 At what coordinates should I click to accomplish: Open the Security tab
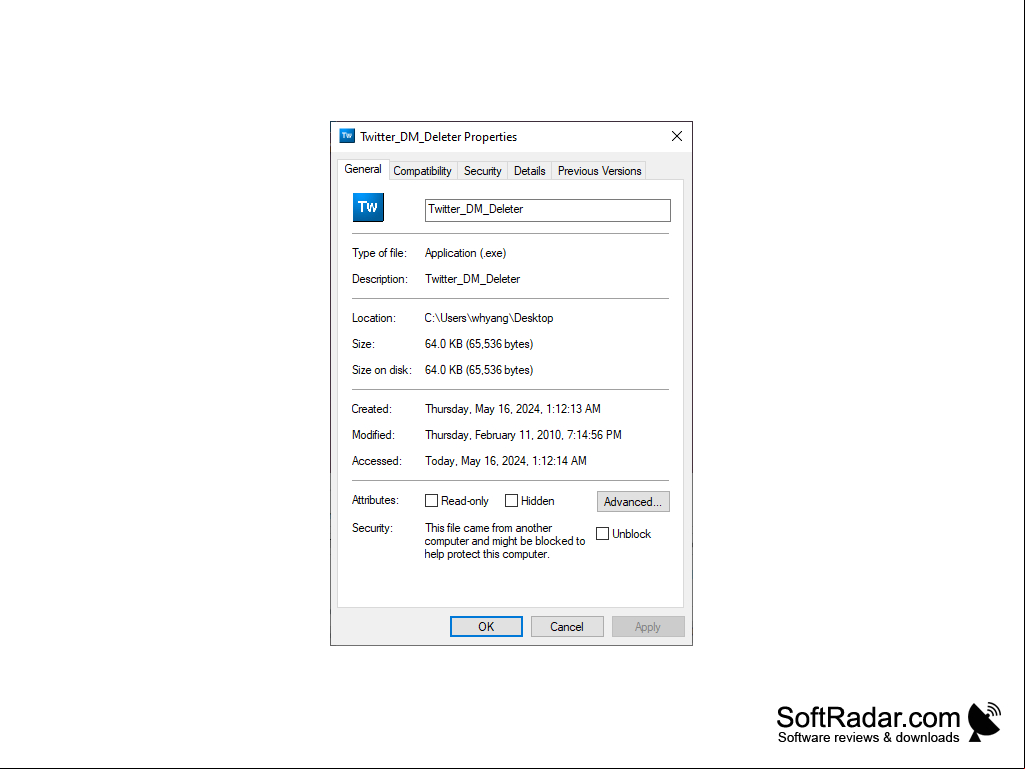(x=482, y=171)
